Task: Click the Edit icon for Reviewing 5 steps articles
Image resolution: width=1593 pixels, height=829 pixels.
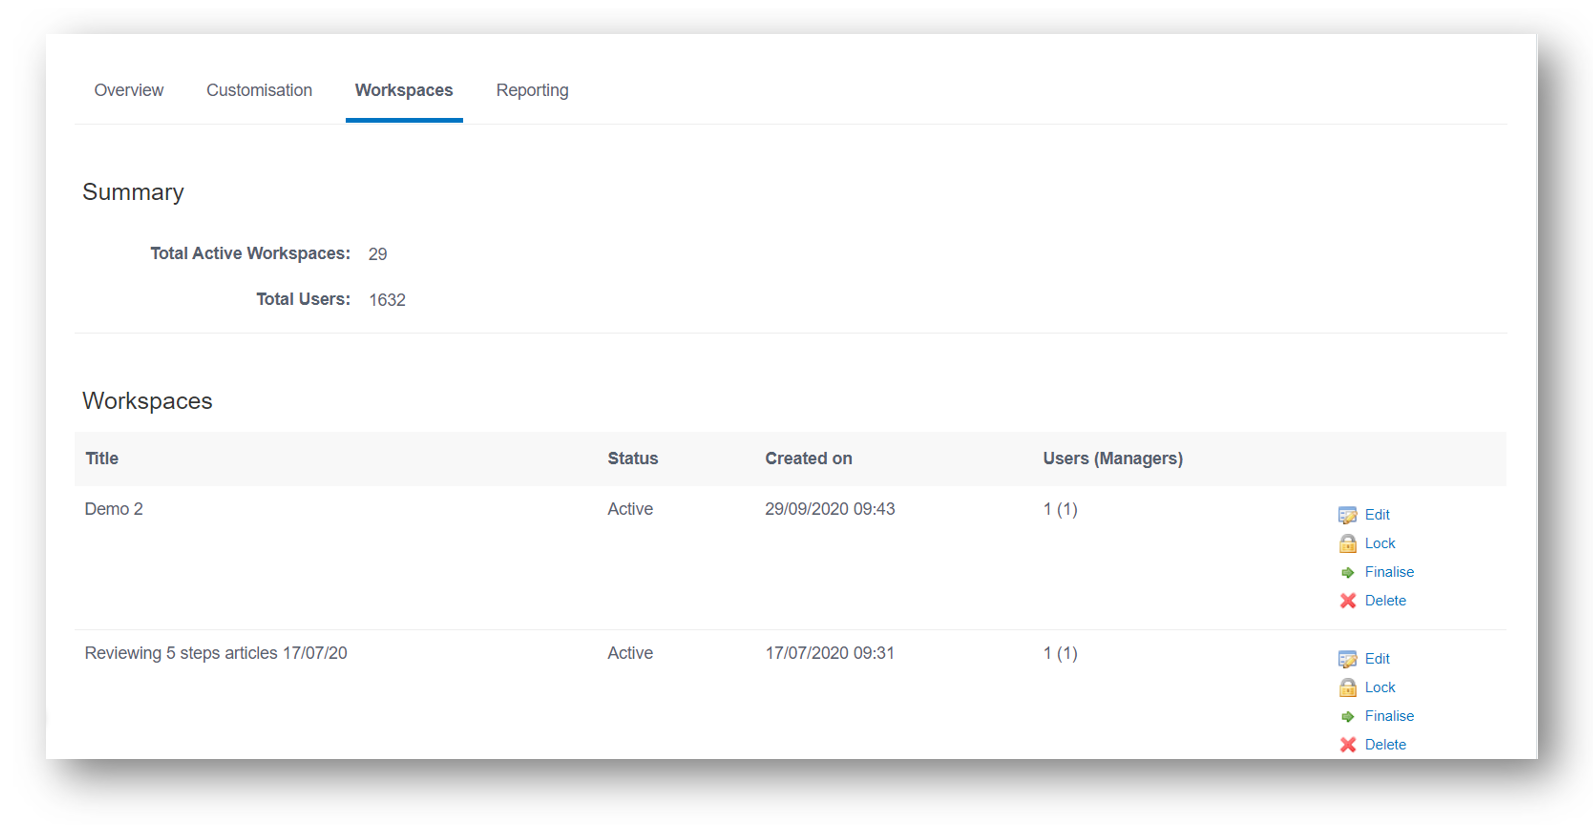Action: click(x=1347, y=659)
